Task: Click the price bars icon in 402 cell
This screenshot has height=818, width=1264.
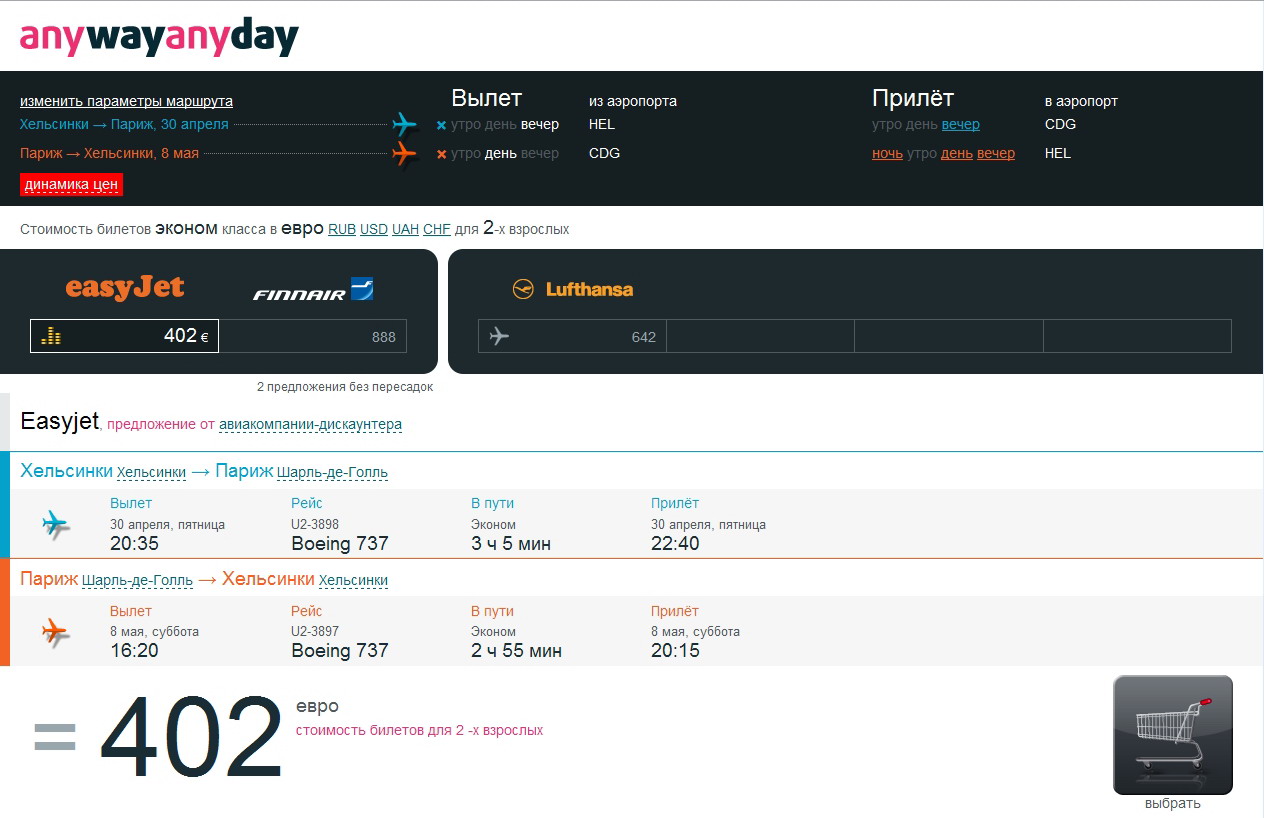Action: click(x=51, y=337)
